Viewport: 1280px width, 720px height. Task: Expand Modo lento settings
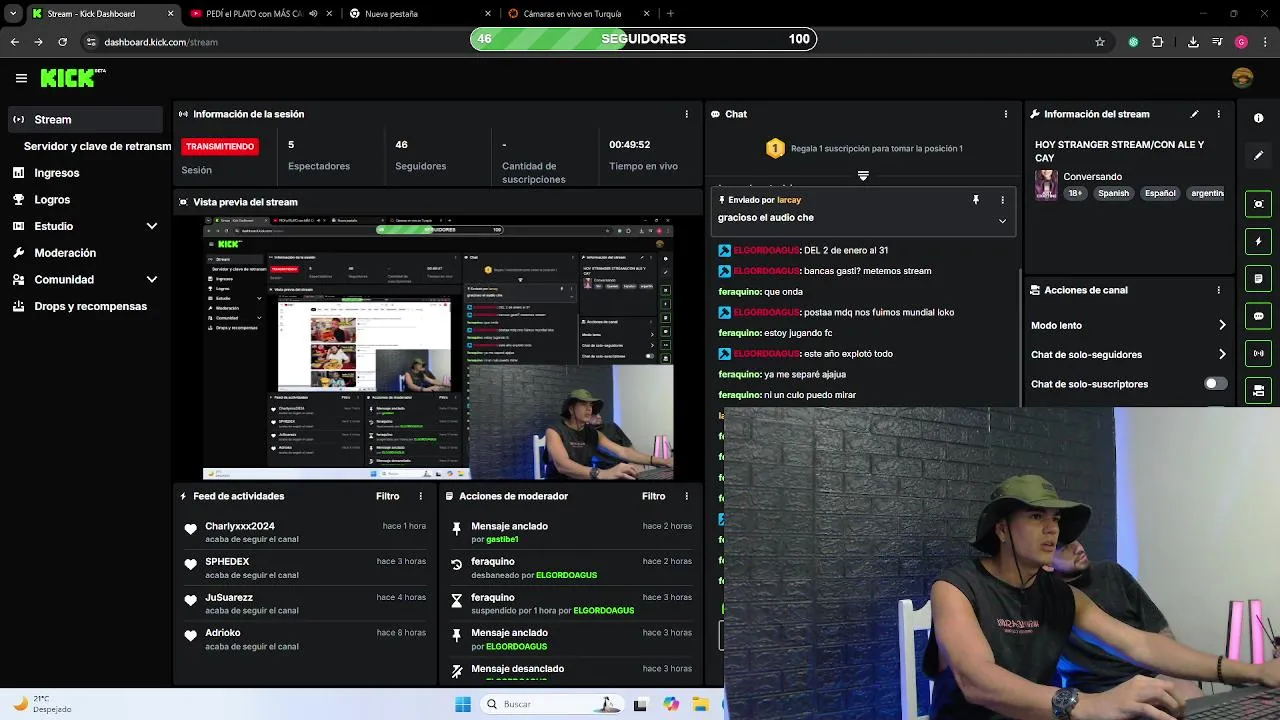pos(1221,325)
